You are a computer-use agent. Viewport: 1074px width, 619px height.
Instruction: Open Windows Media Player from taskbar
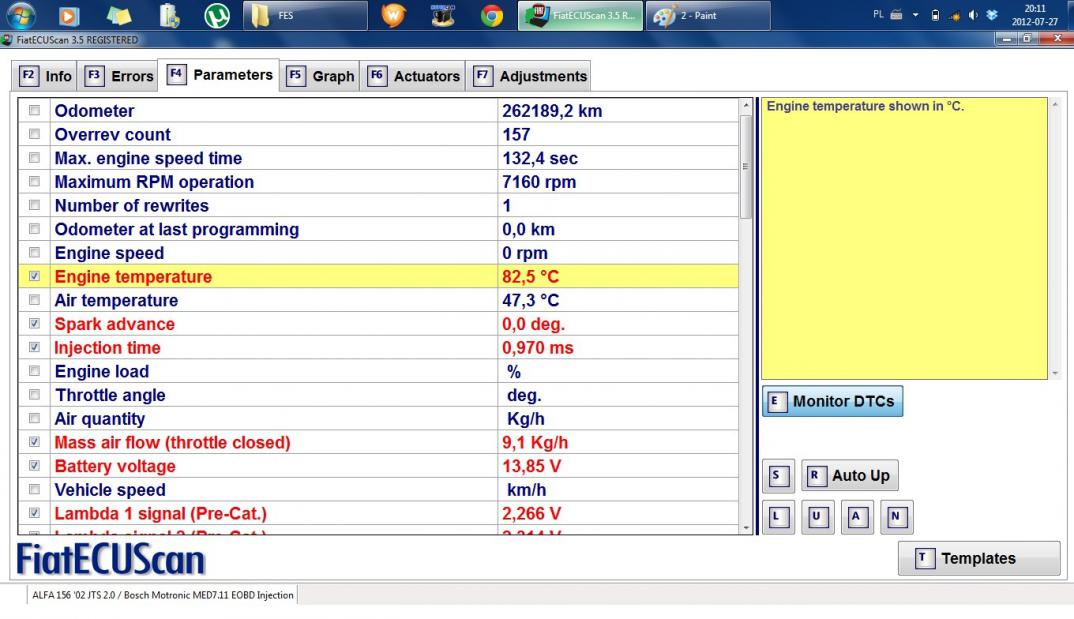68,16
